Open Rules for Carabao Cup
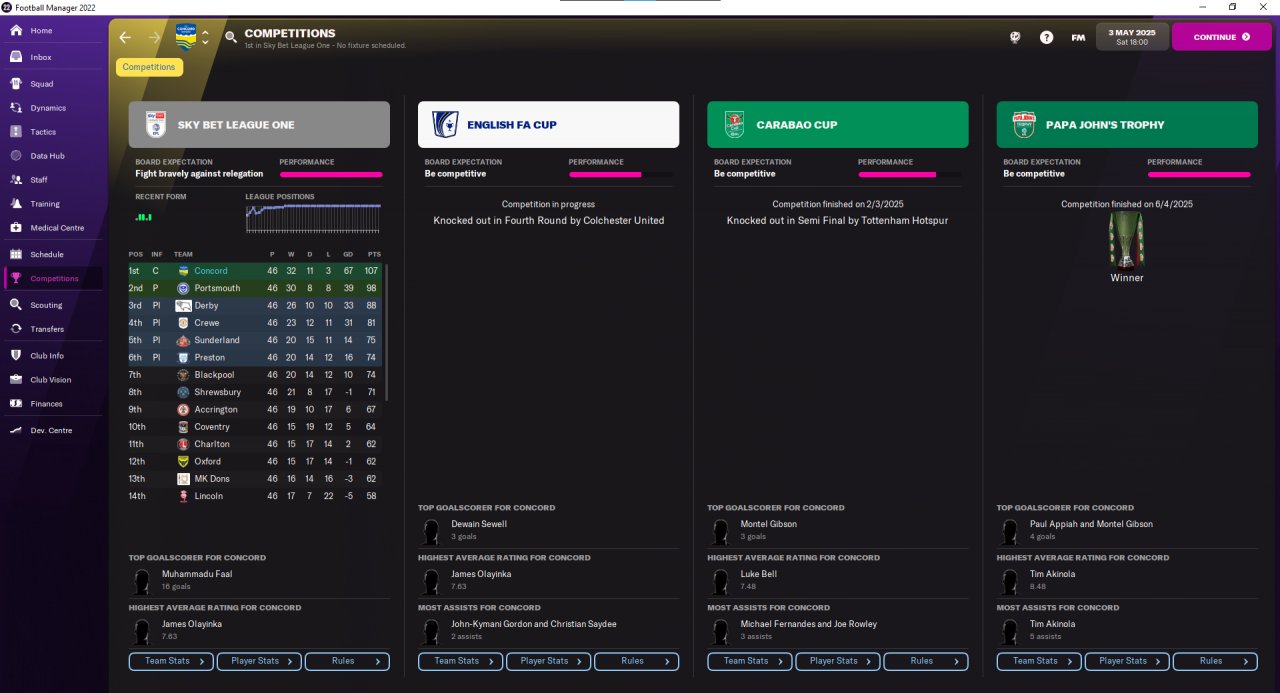Viewport: 1280px width, 693px height. pyautogui.click(x=925, y=661)
